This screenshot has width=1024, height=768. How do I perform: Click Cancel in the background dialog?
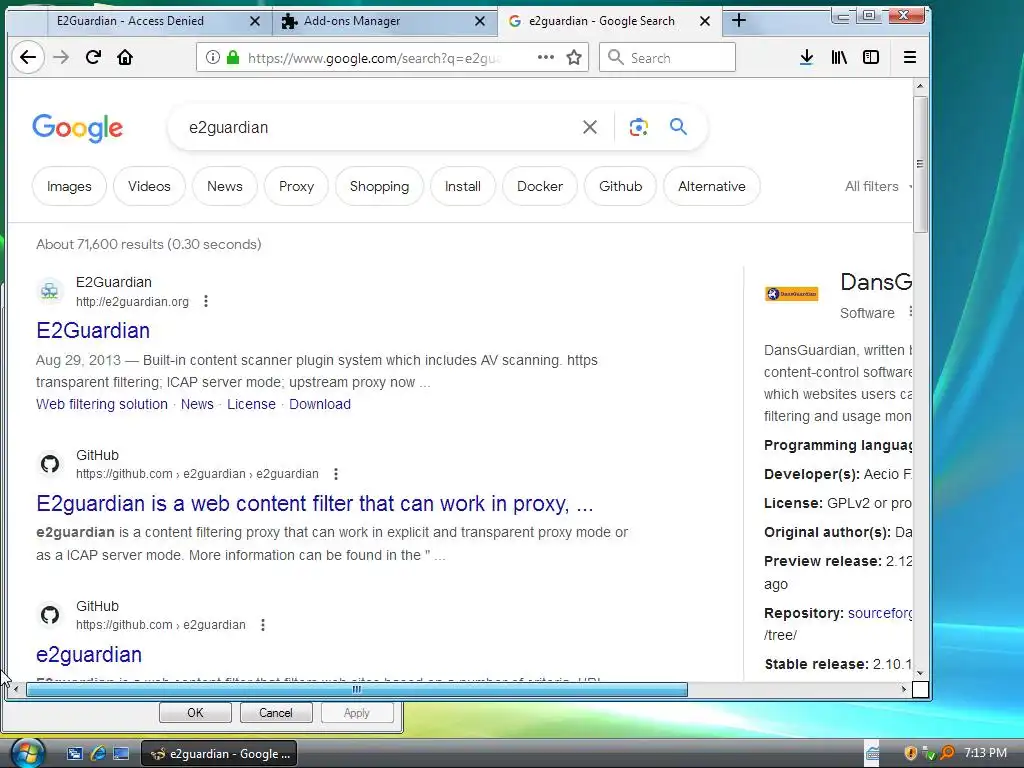click(276, 712)
